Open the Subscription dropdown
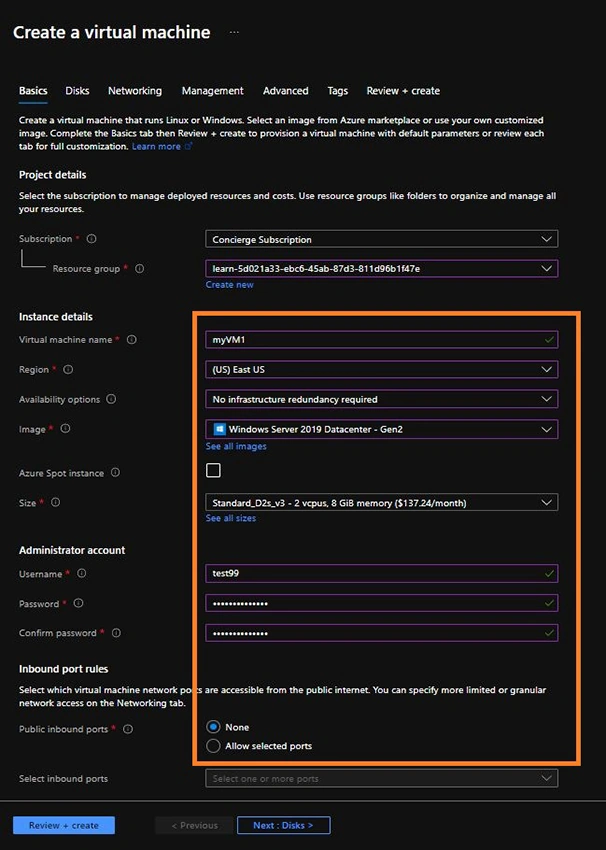The width and height of the screenshot is (606, 850). pos(382,239)
